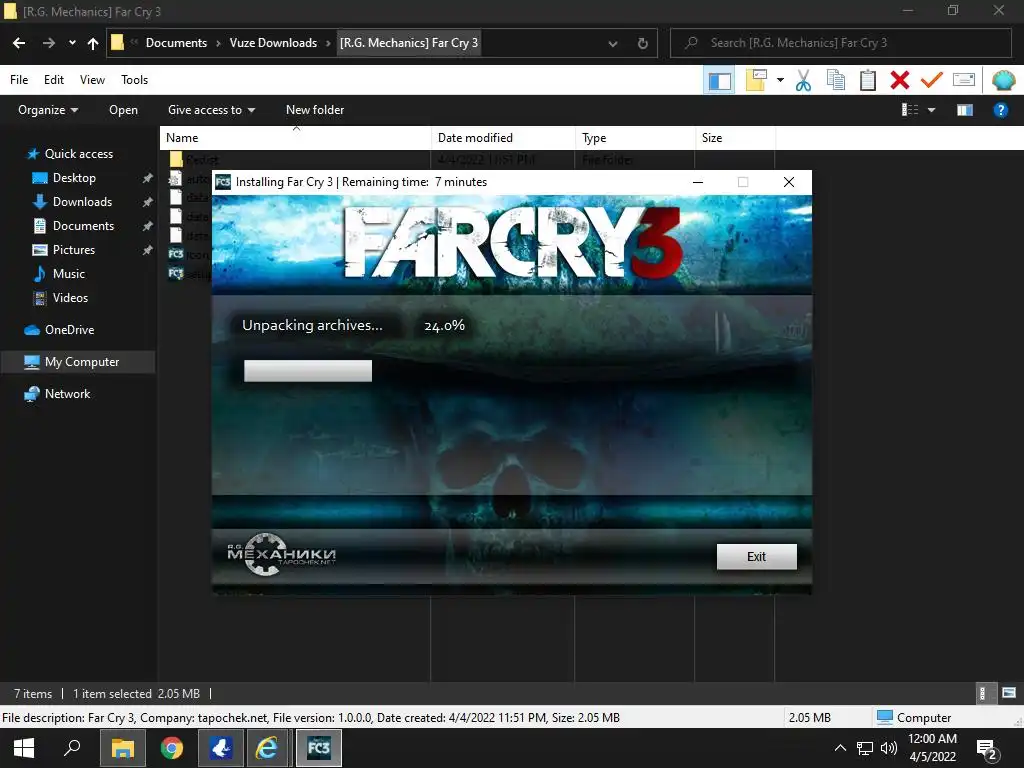Sort by the Size column header
Image resolution: width=1024 pixels, height=768 pixels.
tap(735, 138)
